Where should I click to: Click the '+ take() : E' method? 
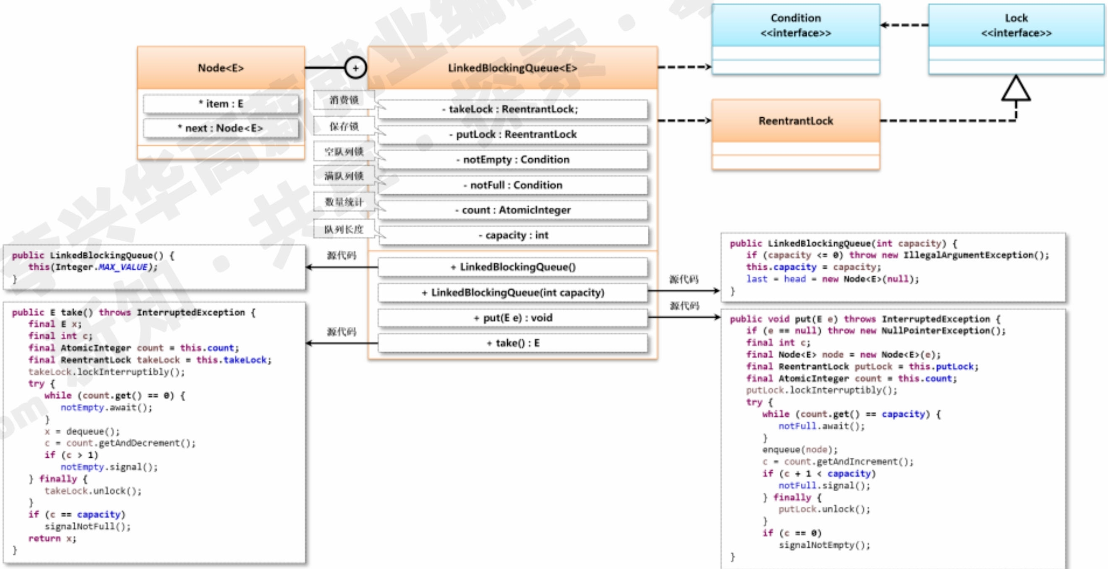(512, 343)
